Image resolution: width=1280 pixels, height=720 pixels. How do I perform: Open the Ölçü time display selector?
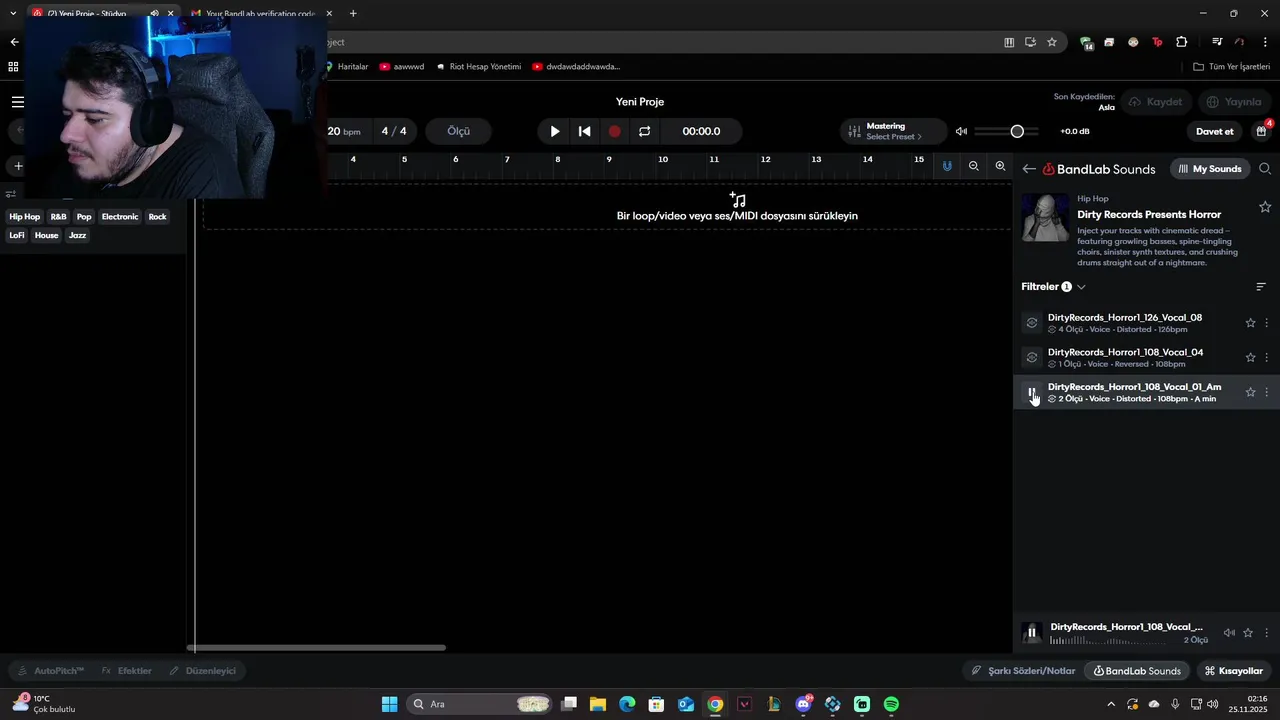click(458, 131)
